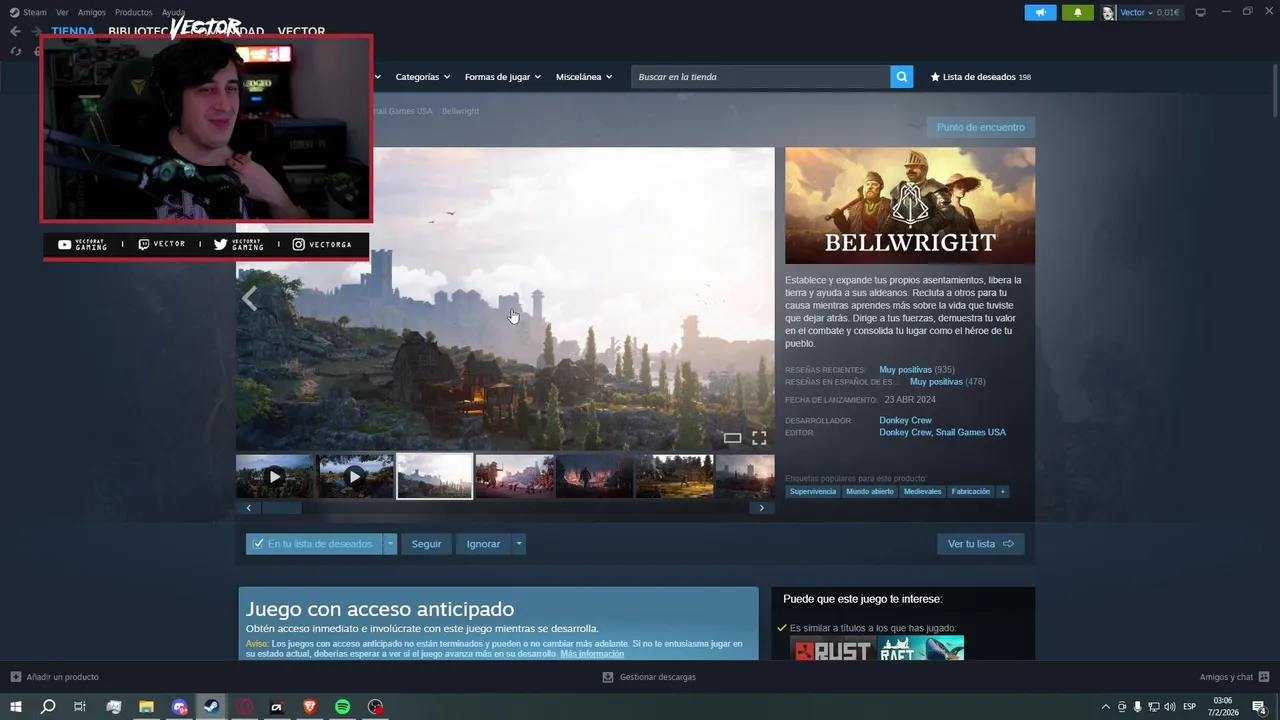This screenshot has width=1280, height=720.
Task: Click the Mundo abierto tag
Action: (x=870, y=492)
